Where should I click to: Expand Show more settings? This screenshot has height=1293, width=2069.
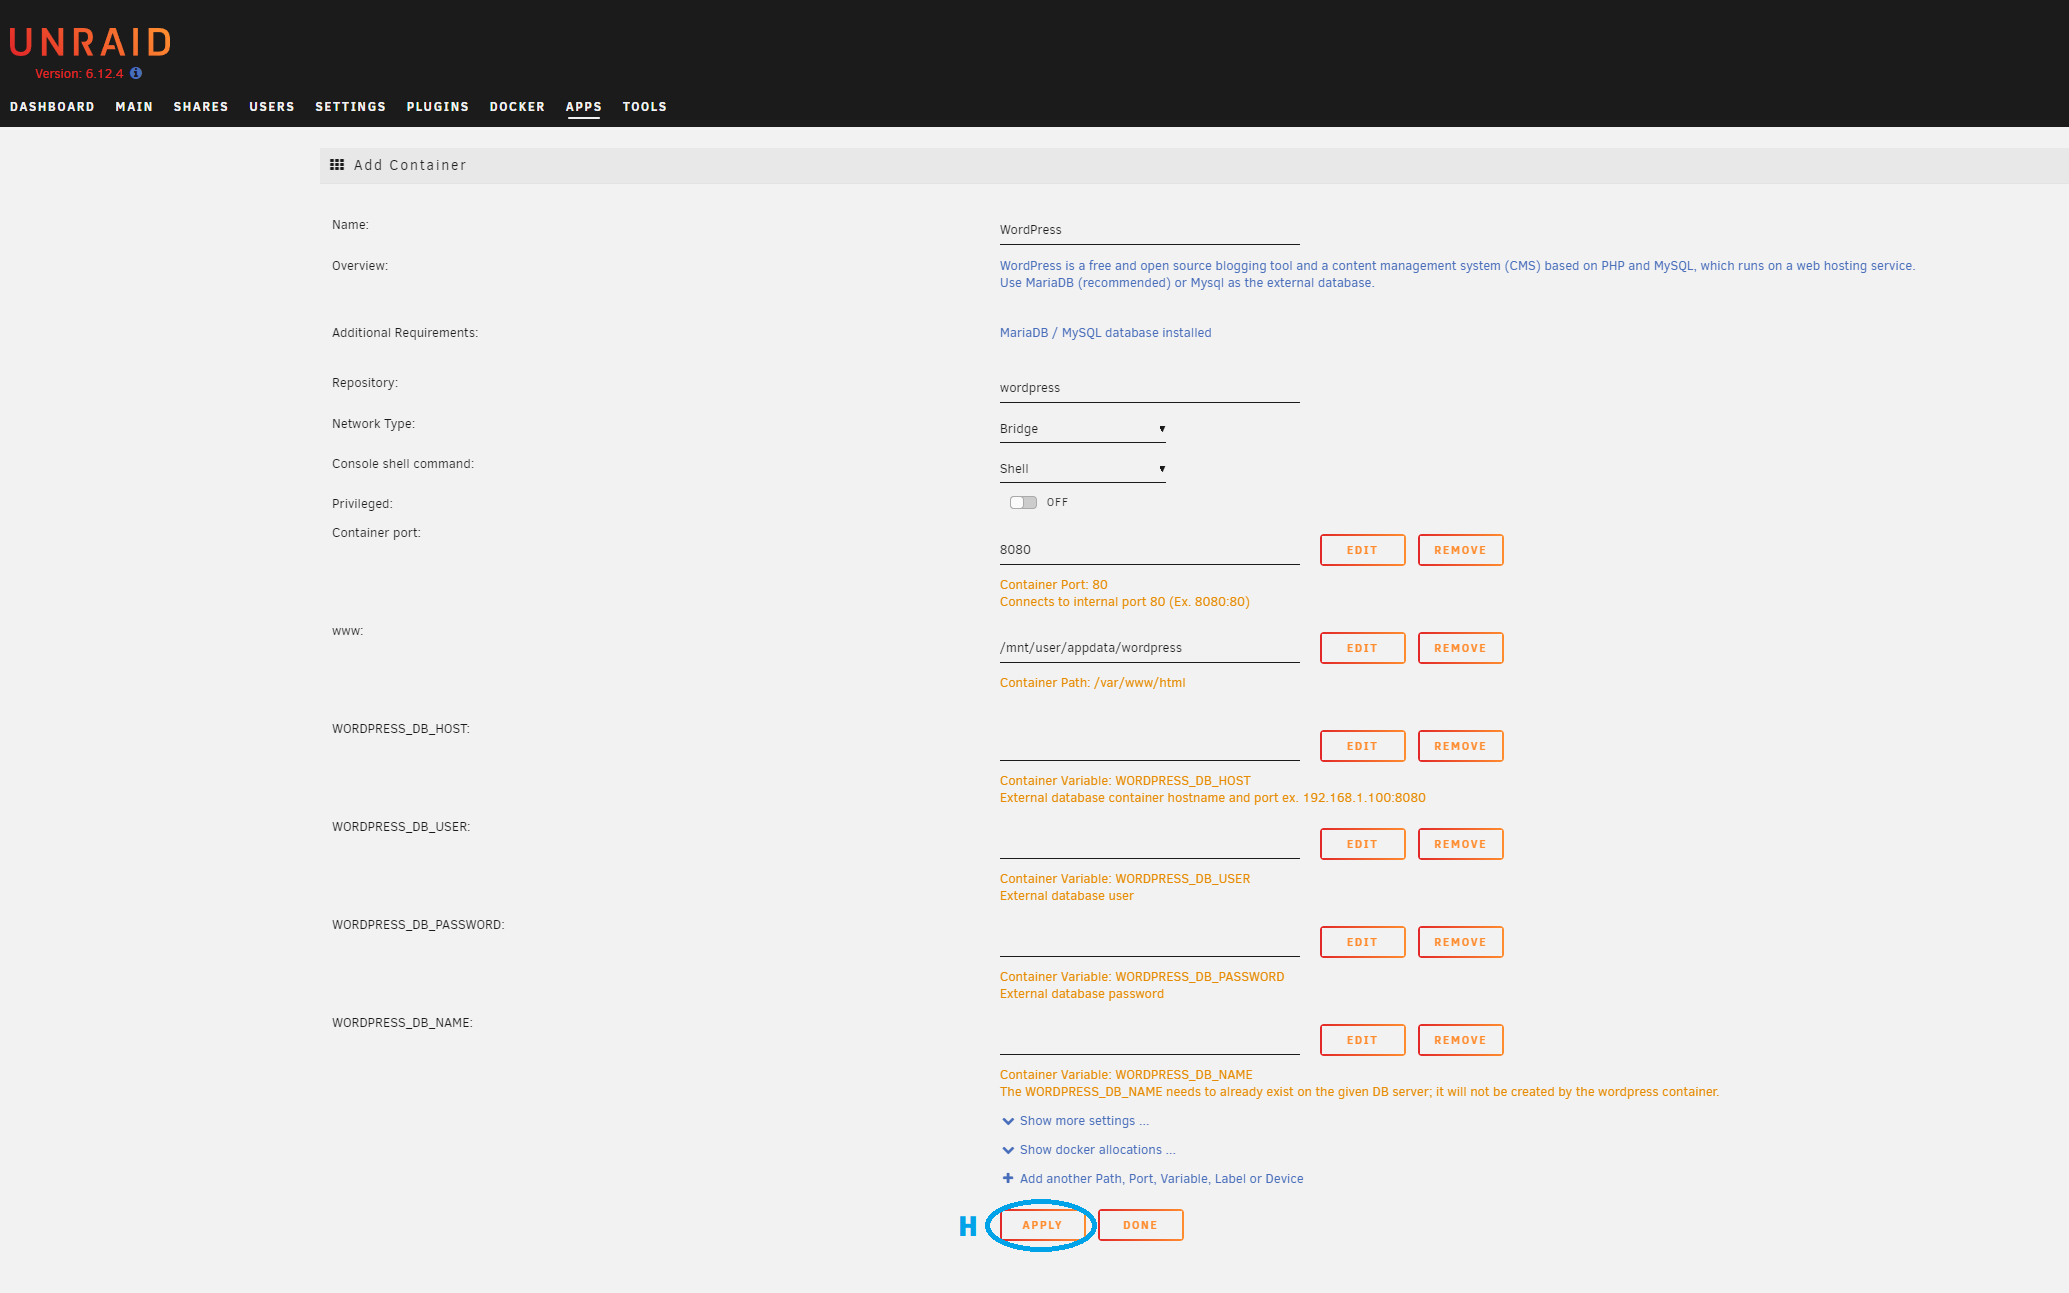coord(1083,1121)
